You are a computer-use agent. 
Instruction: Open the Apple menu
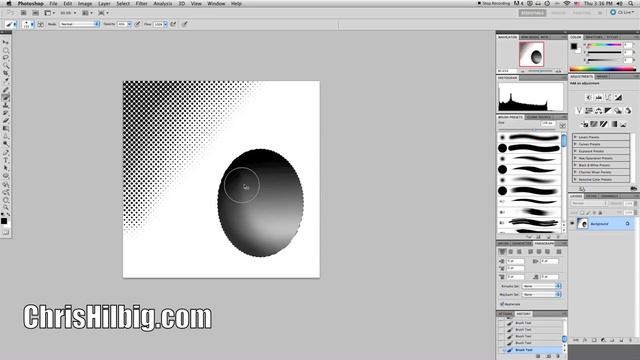click(x=9, y=4)
